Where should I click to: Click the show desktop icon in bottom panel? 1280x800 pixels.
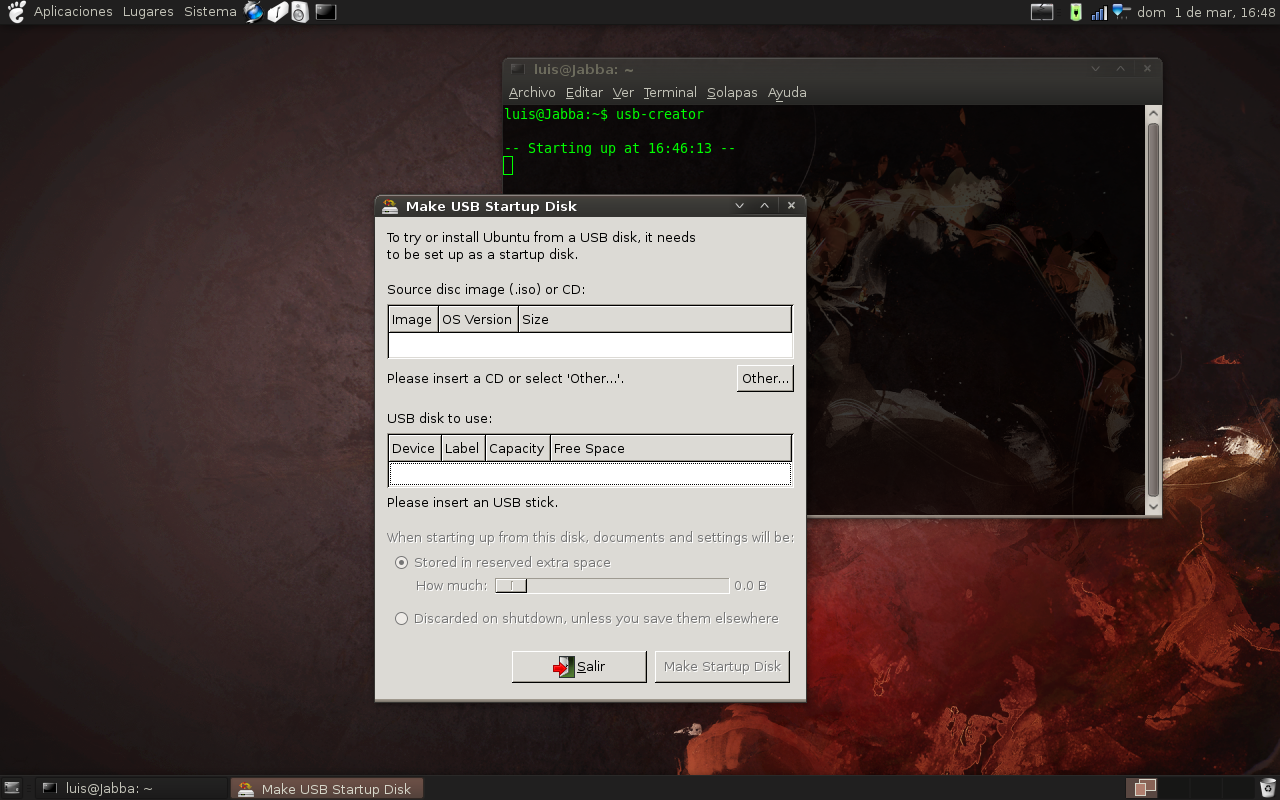[12, 788]
